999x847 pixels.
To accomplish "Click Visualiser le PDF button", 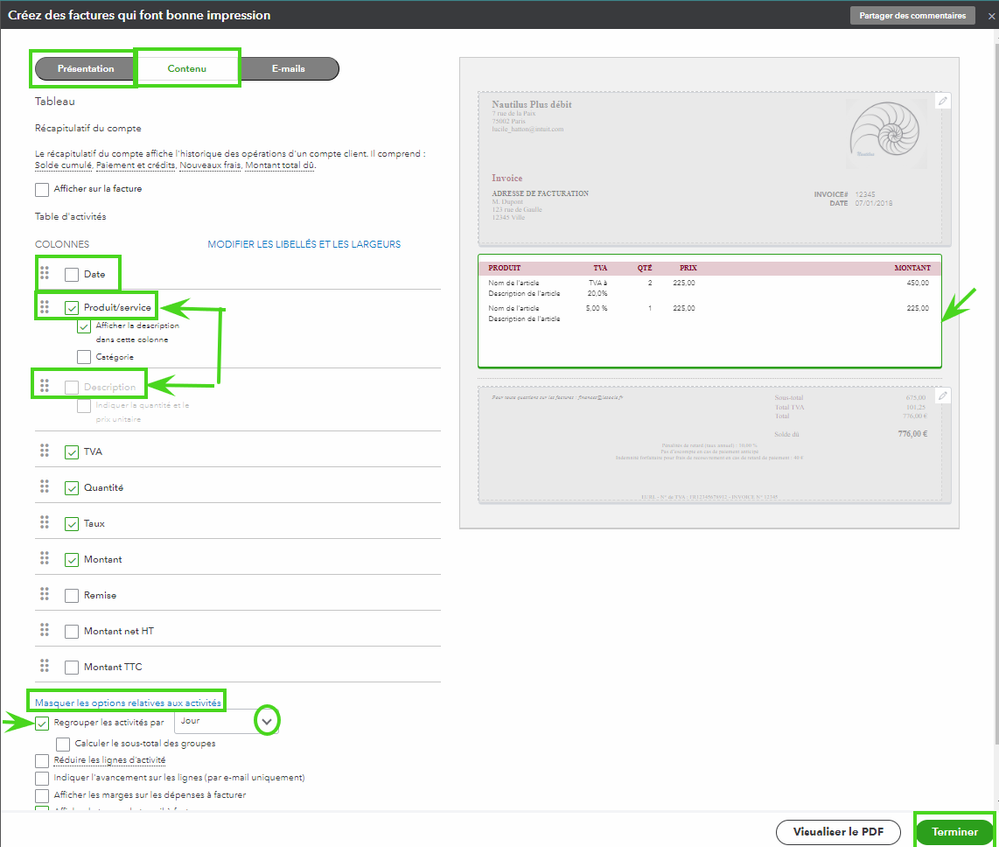I will tap(838, 832).
